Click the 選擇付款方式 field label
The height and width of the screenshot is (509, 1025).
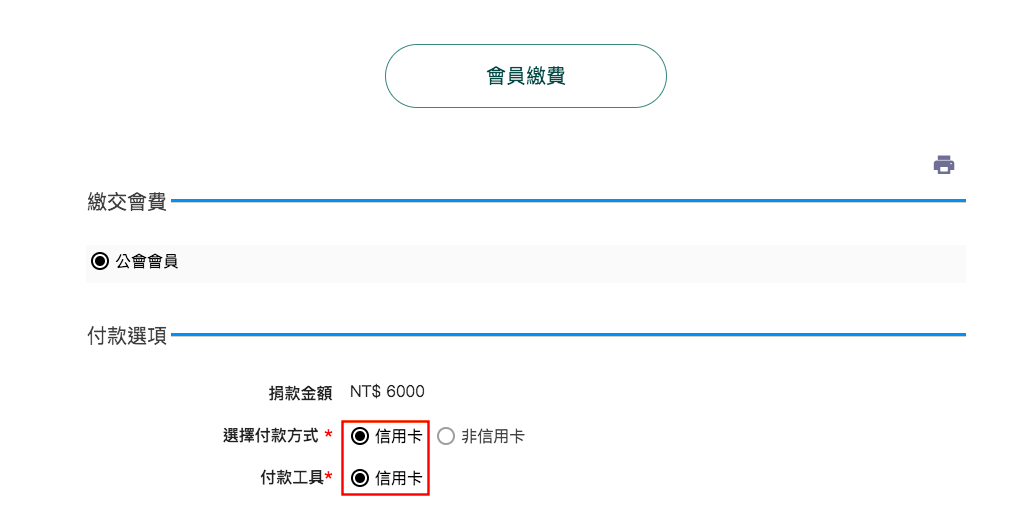[271, 436]
